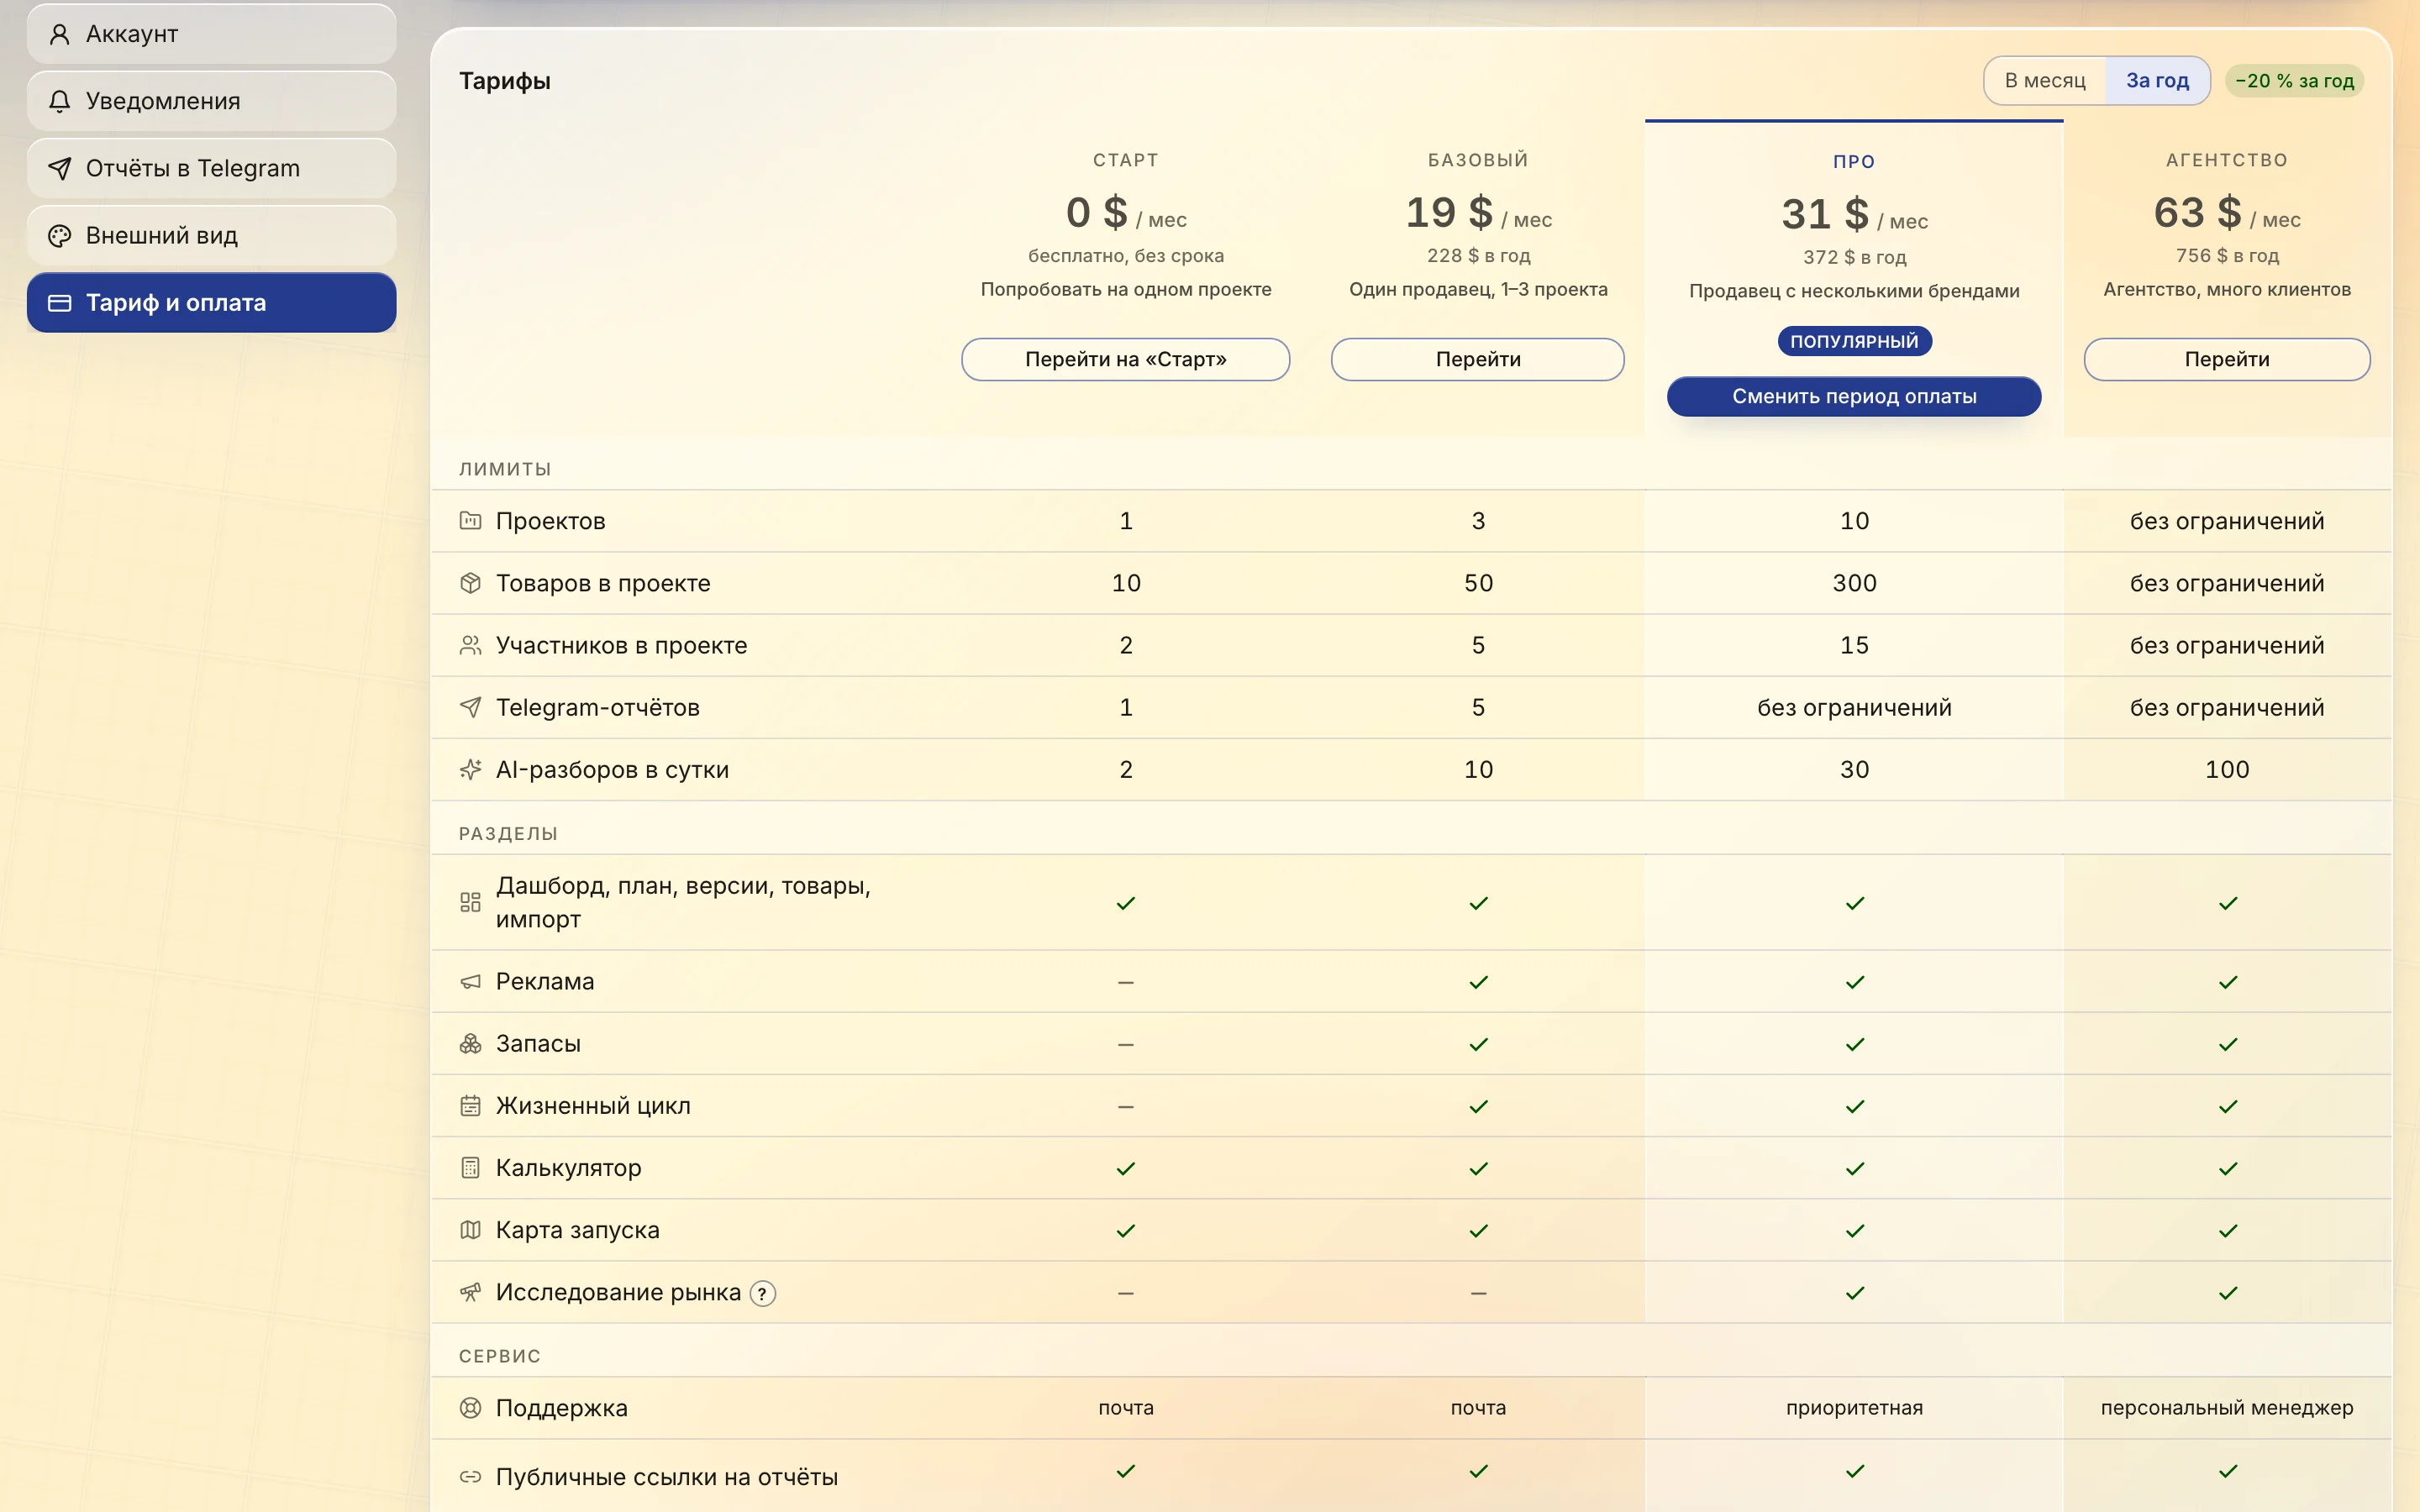Click the calendar icon beside Жизненный цикл
The width and height of the screenshot is (2420, 1512).
point(470,1105)
